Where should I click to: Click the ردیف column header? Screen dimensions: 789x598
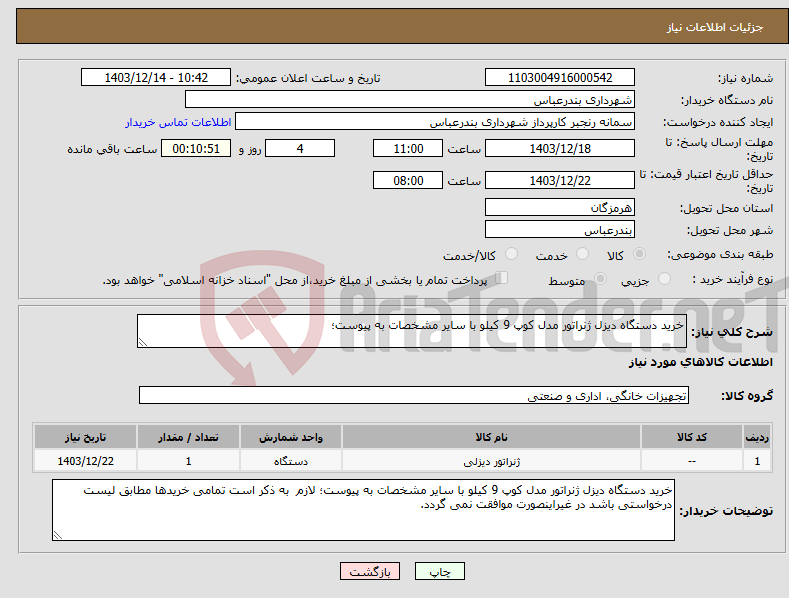(x=757, y=437)
